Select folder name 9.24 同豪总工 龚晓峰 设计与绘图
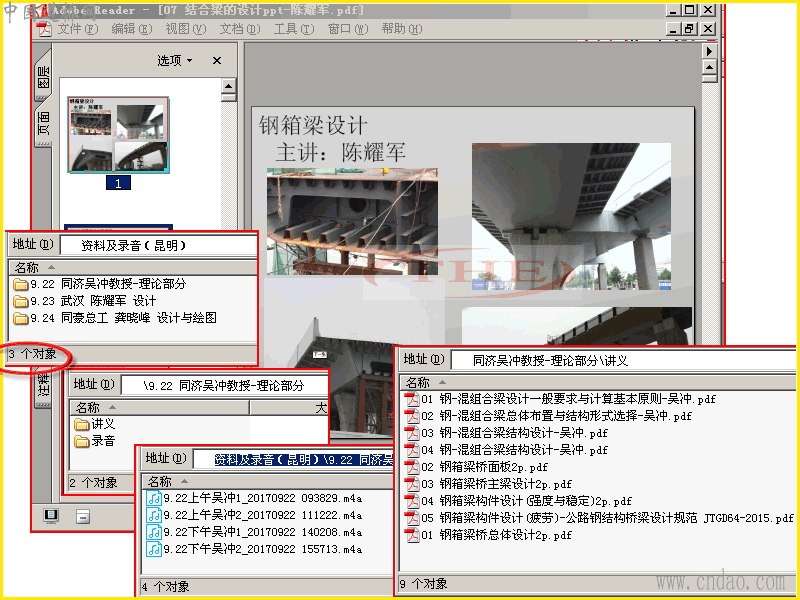Viewport: 800px width, 600px height. [x=123, y=318]
